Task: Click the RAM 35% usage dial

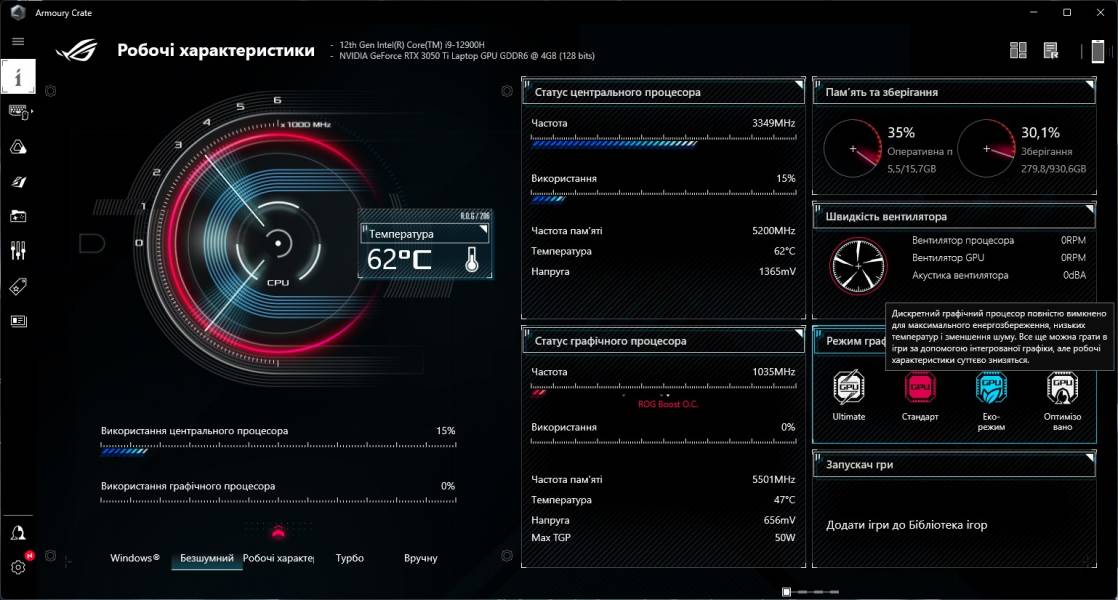Action: click(x=853, y=149)
